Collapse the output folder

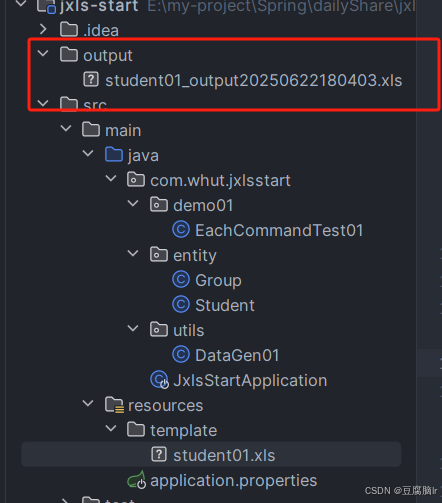(43, 53)
